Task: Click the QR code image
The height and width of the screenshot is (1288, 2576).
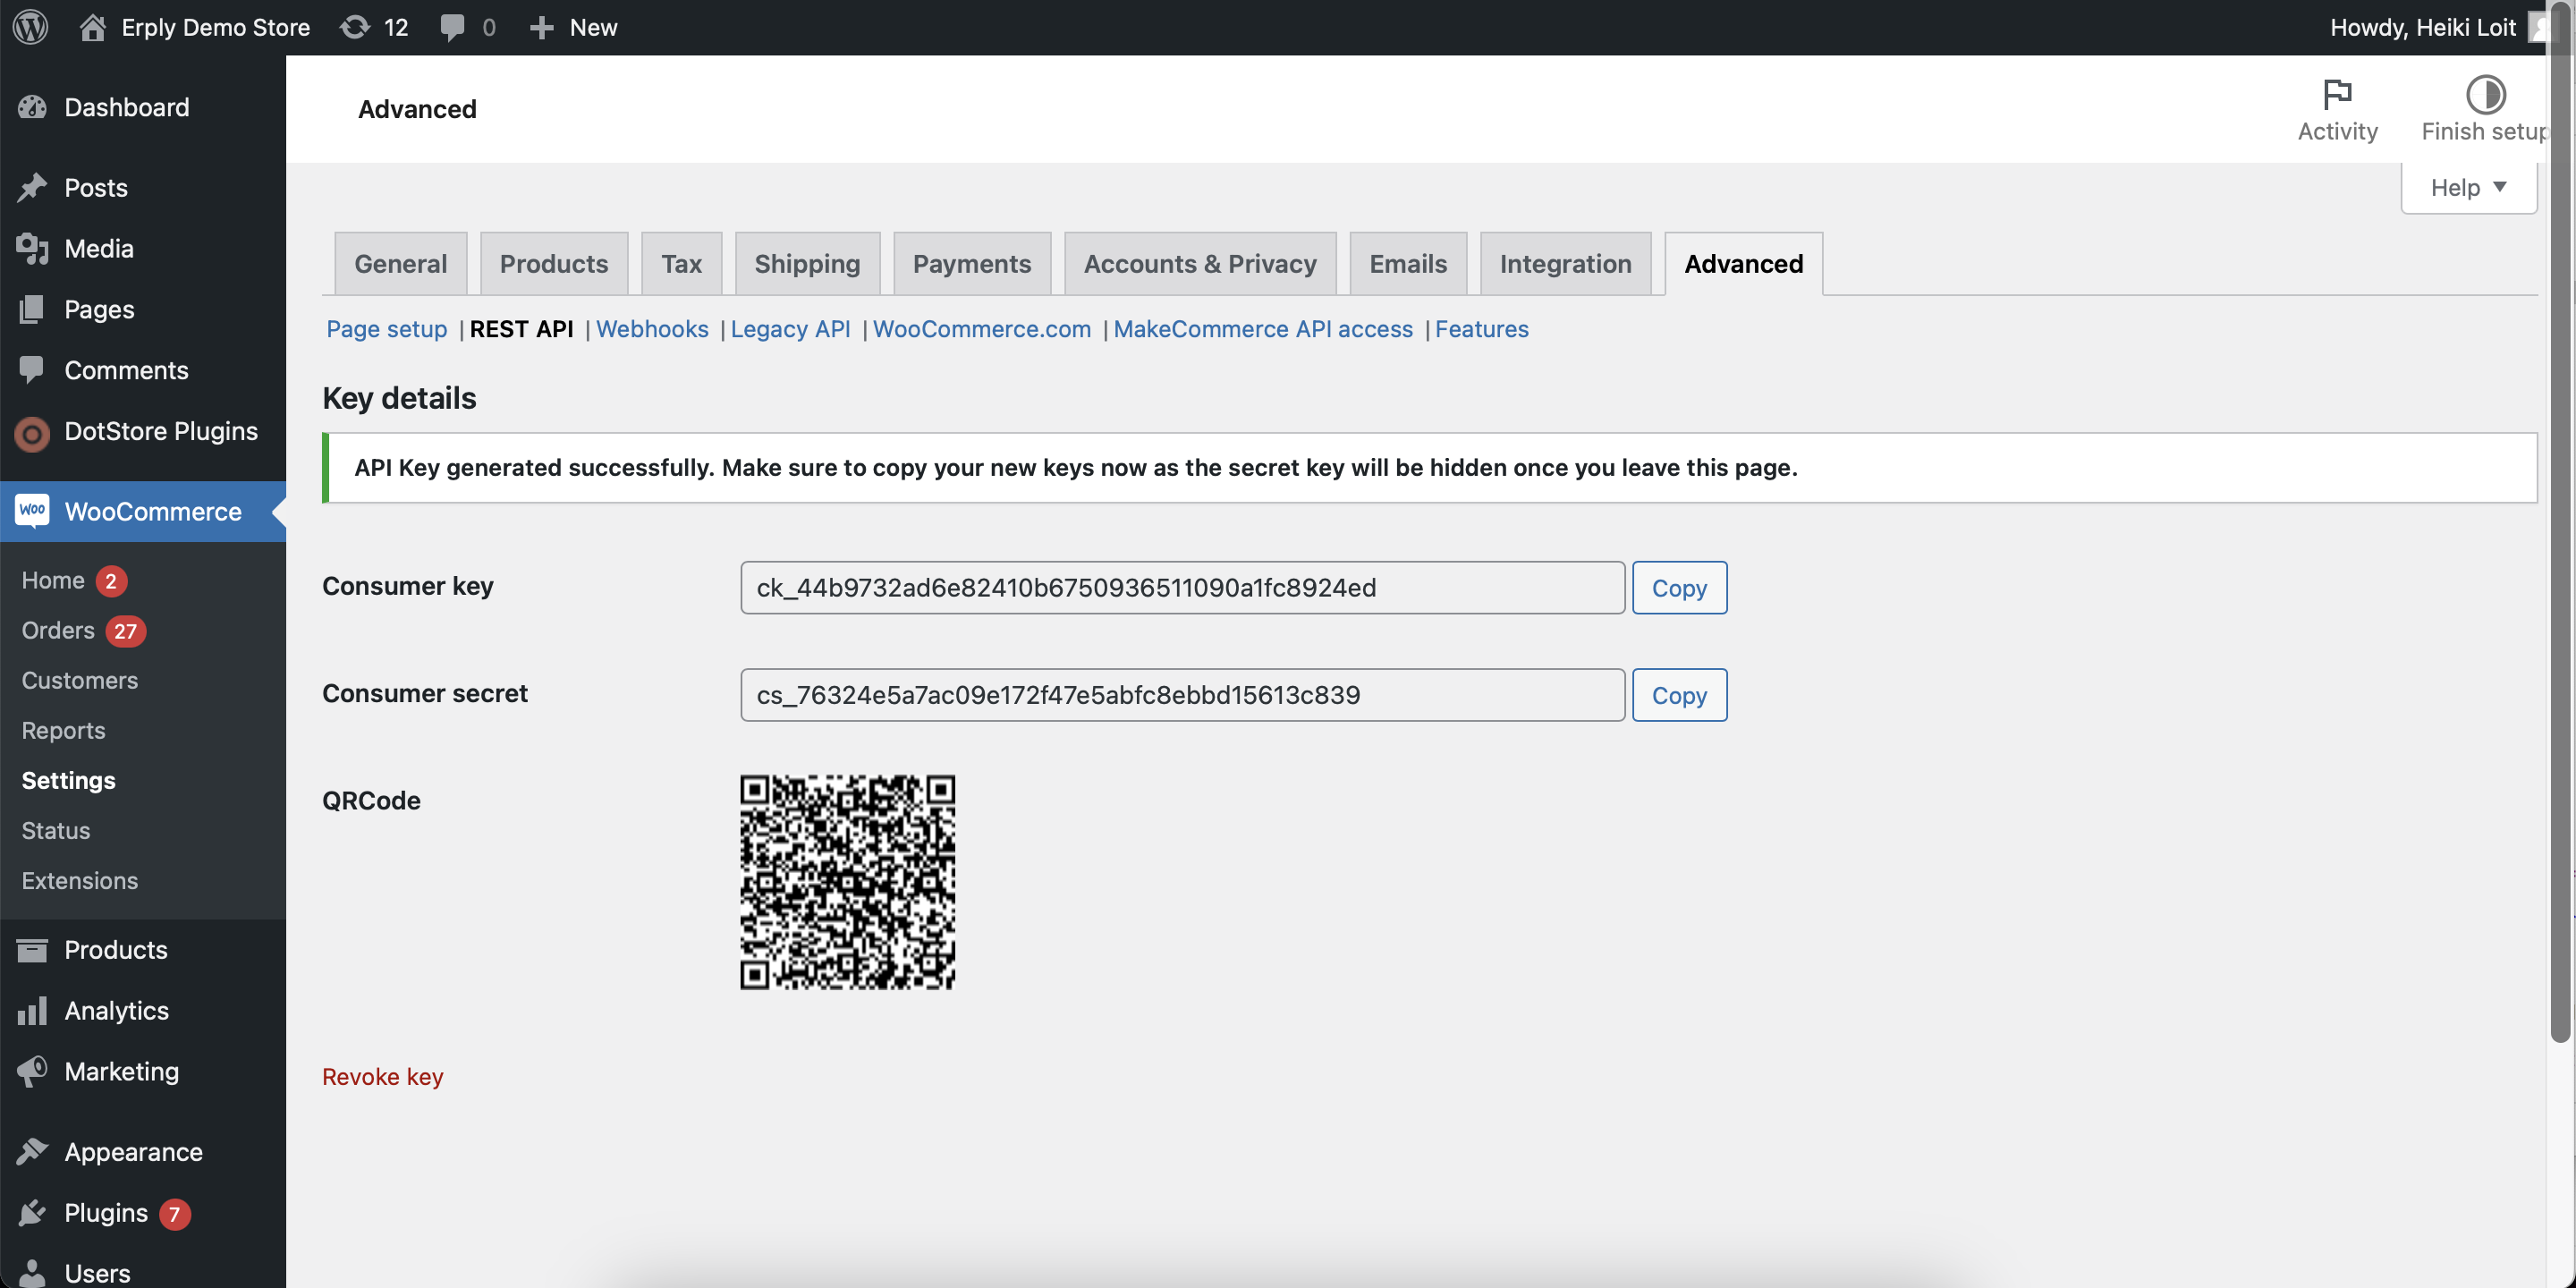Action: tap(847, 882)
